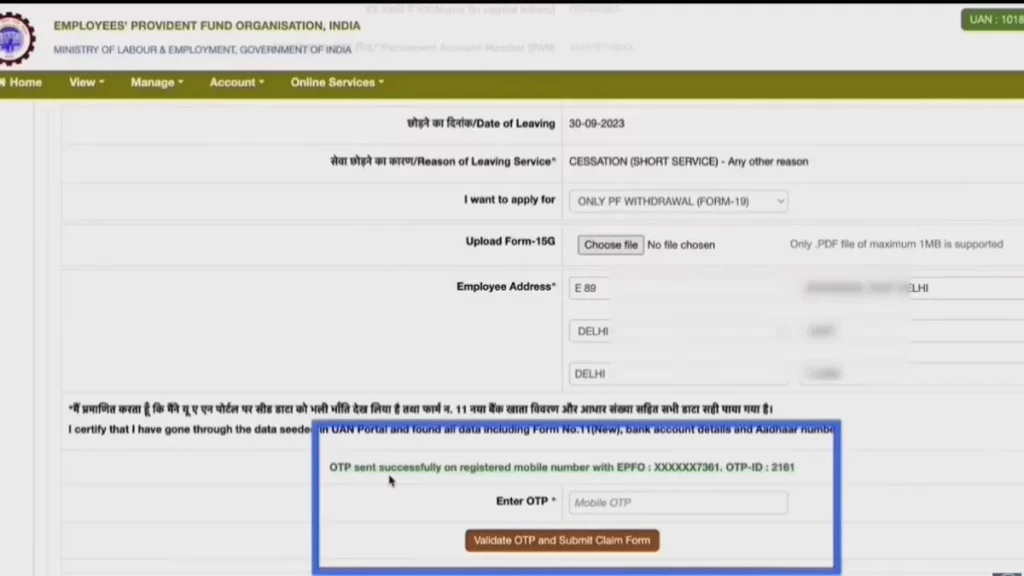Click the UAN number display at top right
The height and width of the screenshot is (576, 1024).
coord(993,18)
